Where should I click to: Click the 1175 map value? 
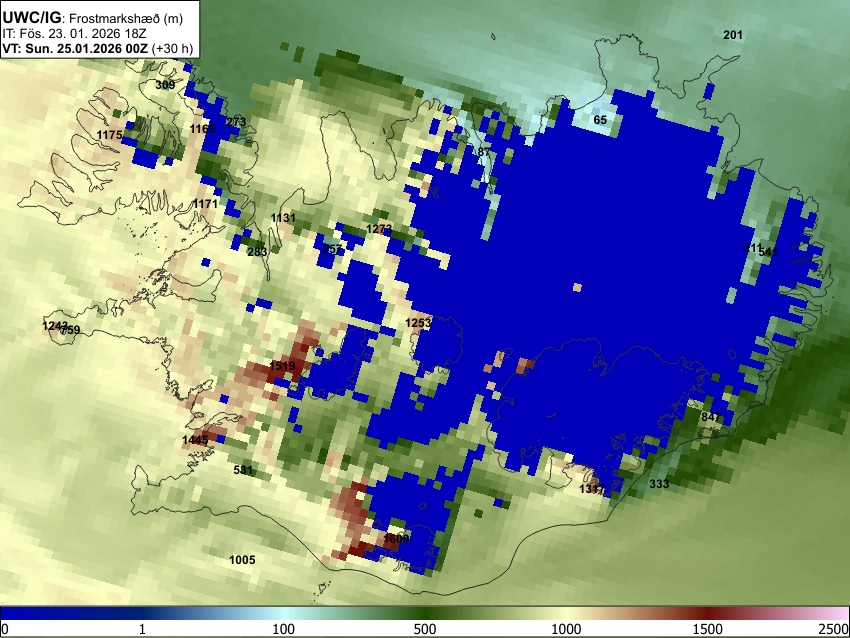[110, 135]
